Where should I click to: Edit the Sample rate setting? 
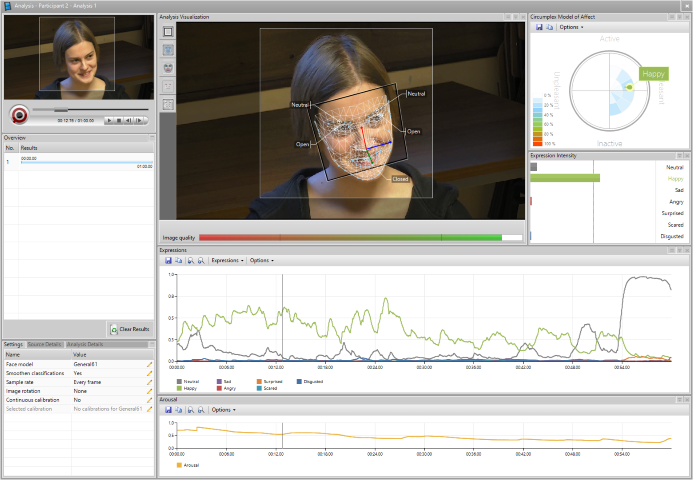click(149, 382)
